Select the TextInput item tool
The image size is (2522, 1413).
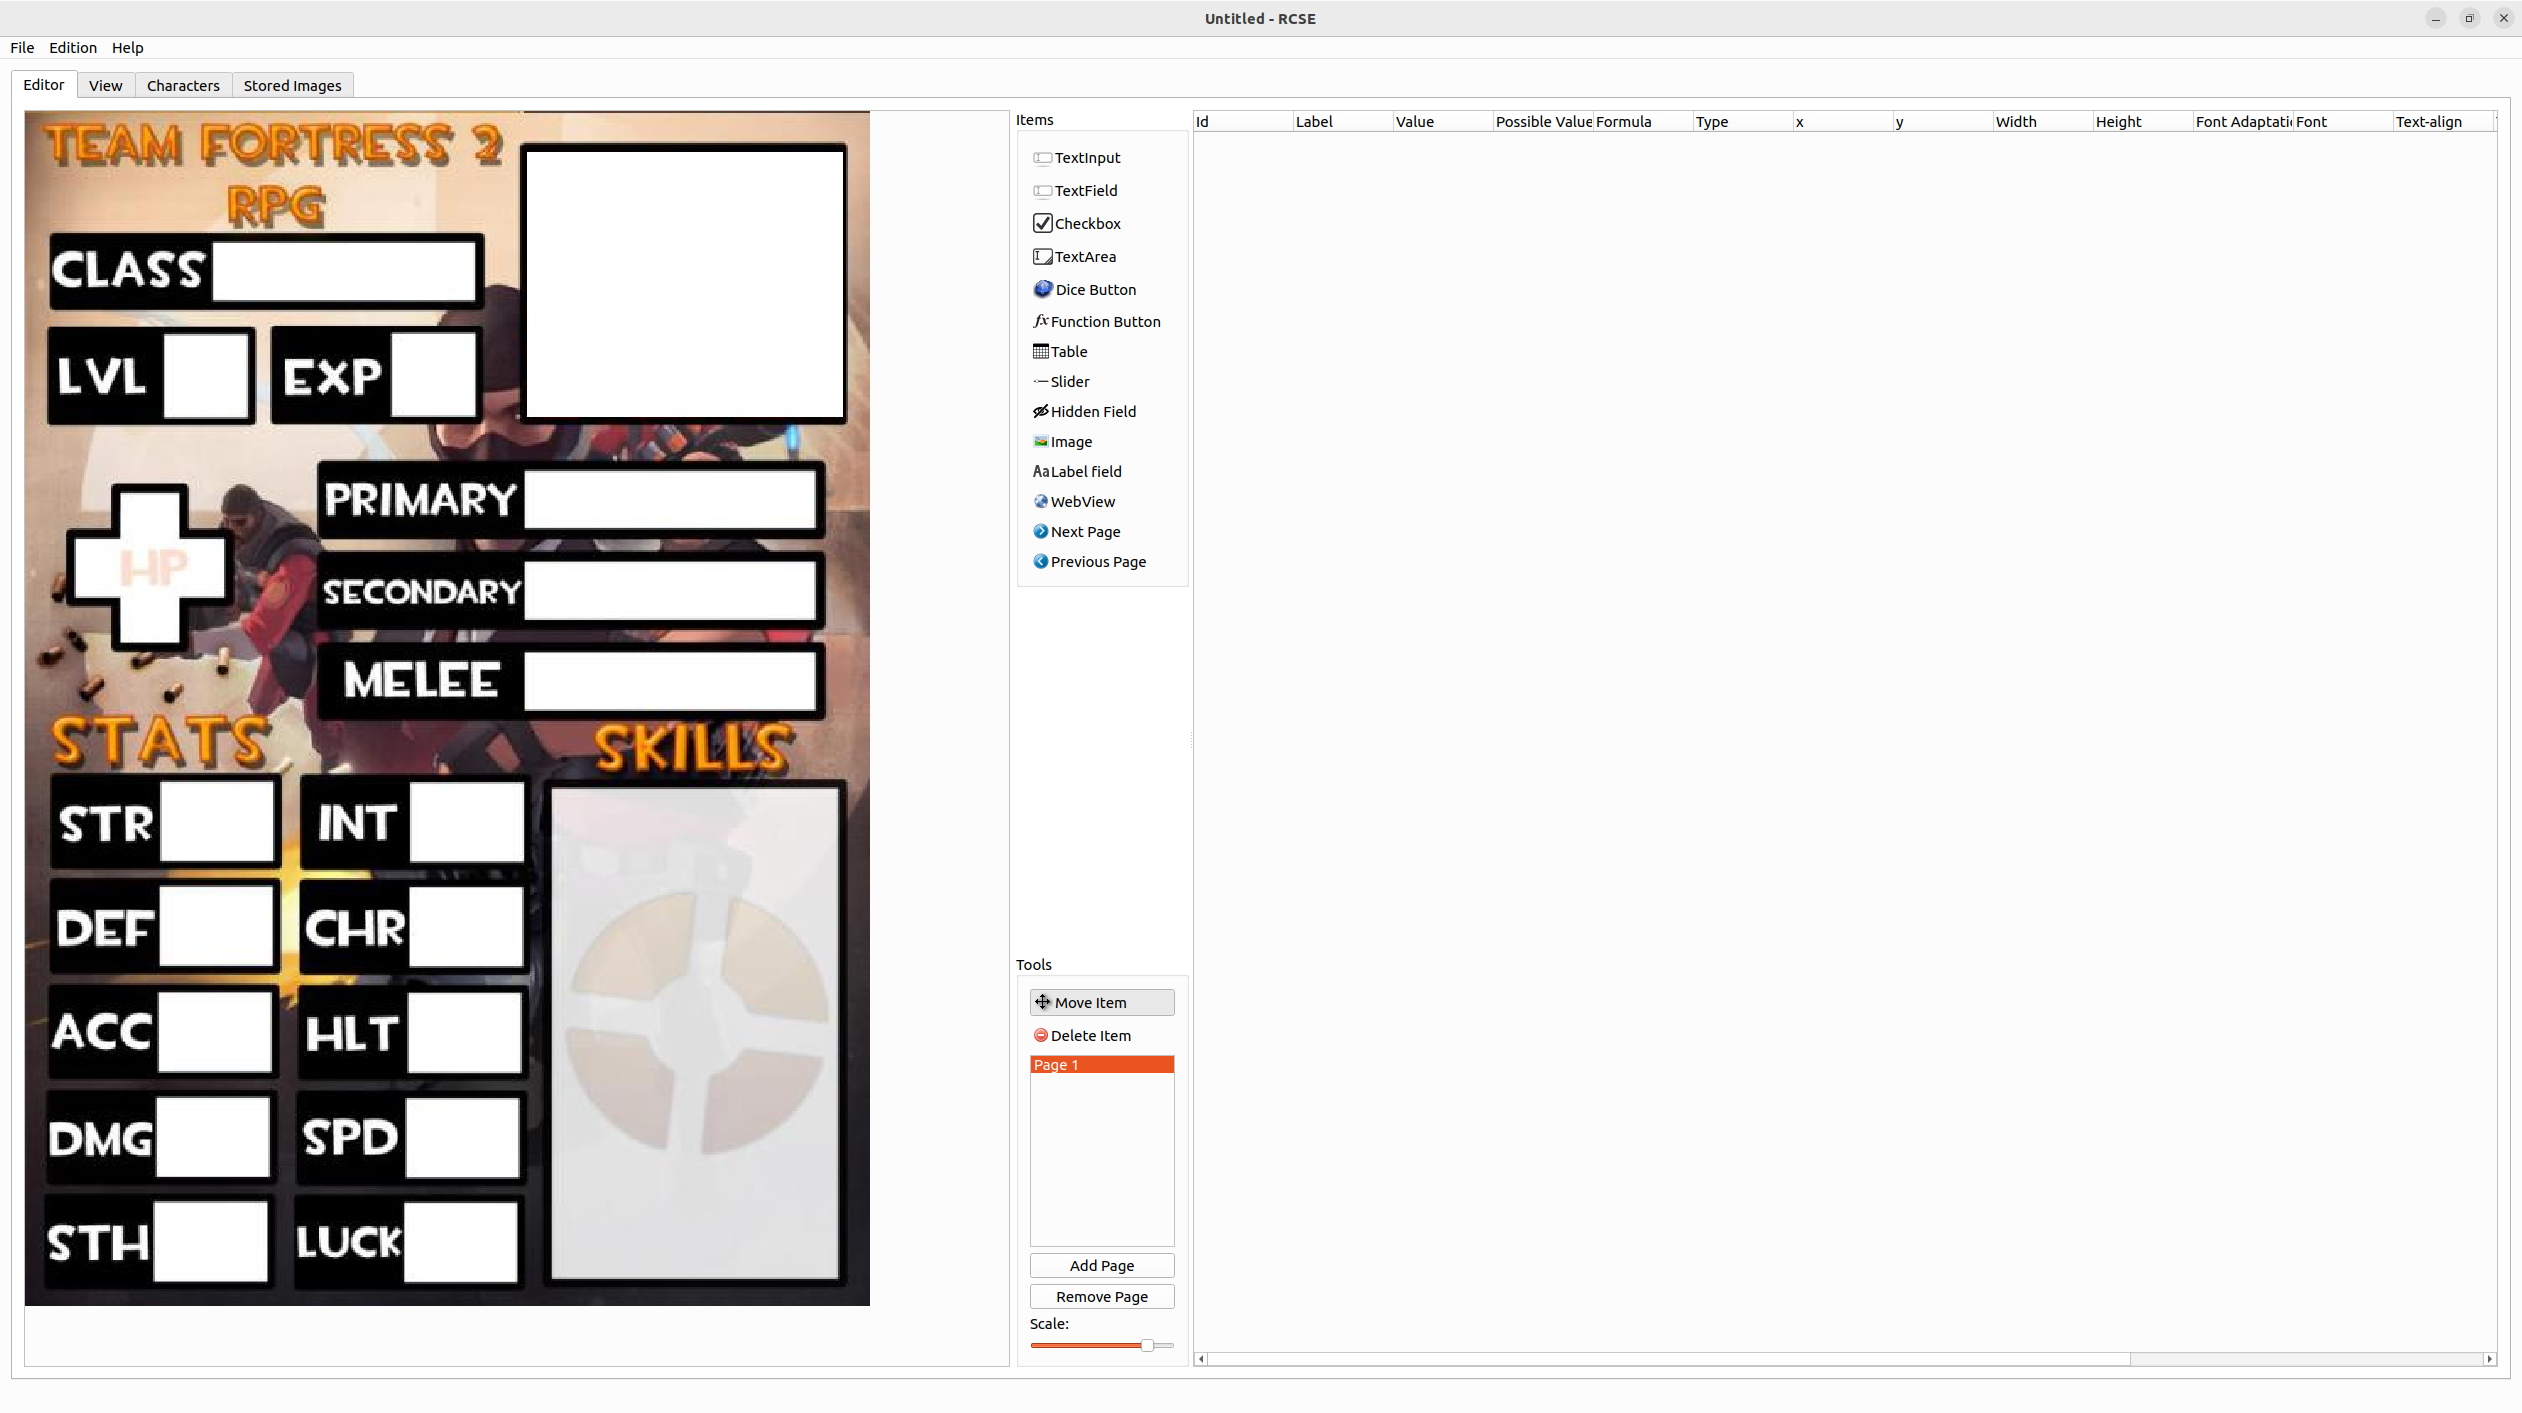coord(1086,158)
